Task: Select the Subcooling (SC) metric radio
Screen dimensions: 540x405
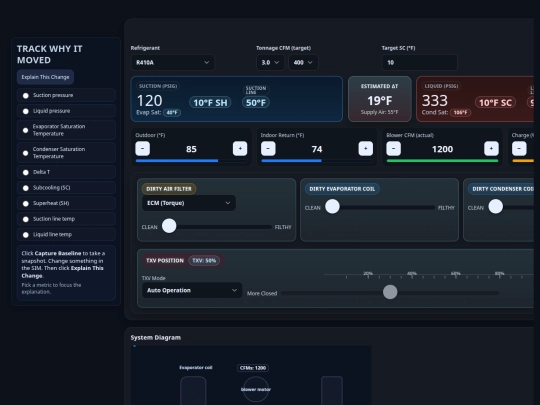Action: pyautogui.click(x=25, y=188)
